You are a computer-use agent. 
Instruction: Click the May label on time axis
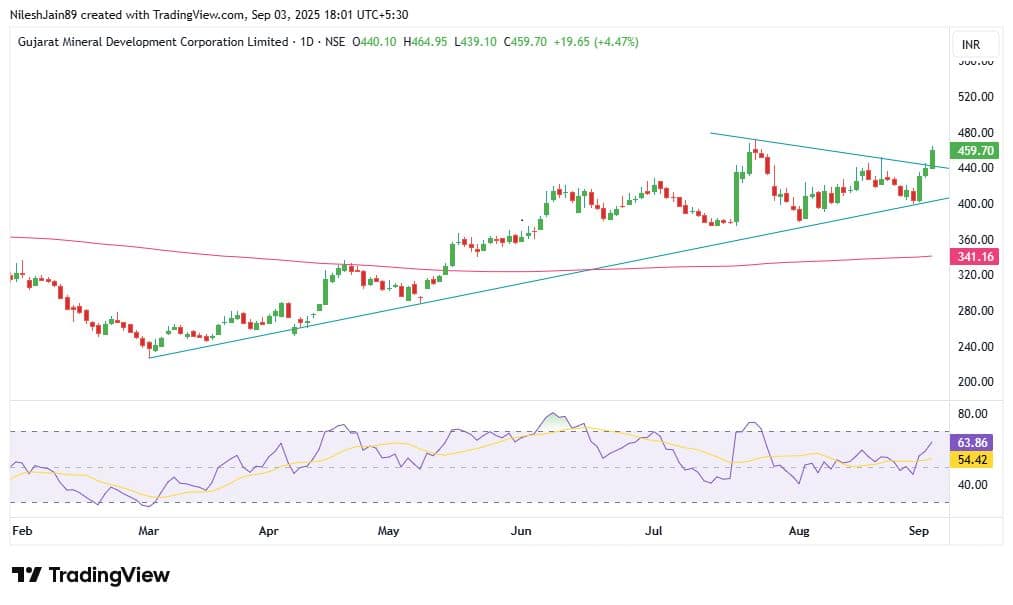[x=388, y=531]
